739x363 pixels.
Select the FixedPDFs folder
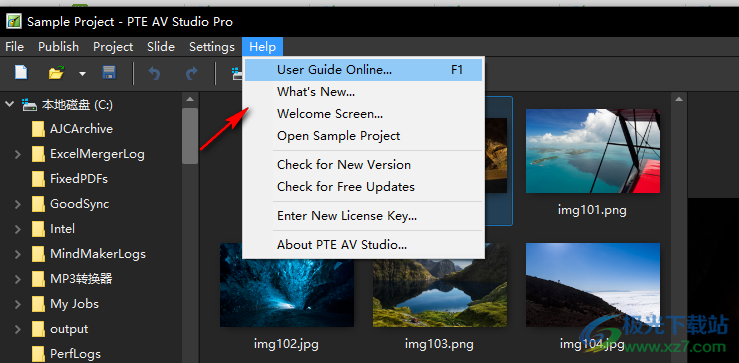point(79,179)
